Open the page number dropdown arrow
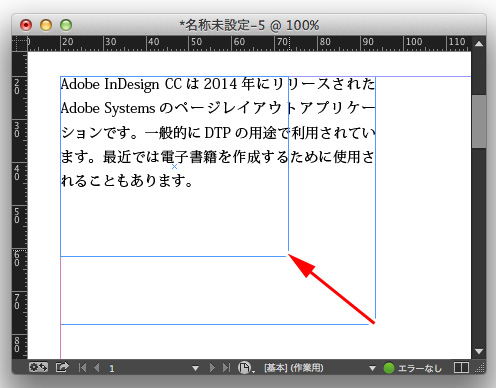 196,368
